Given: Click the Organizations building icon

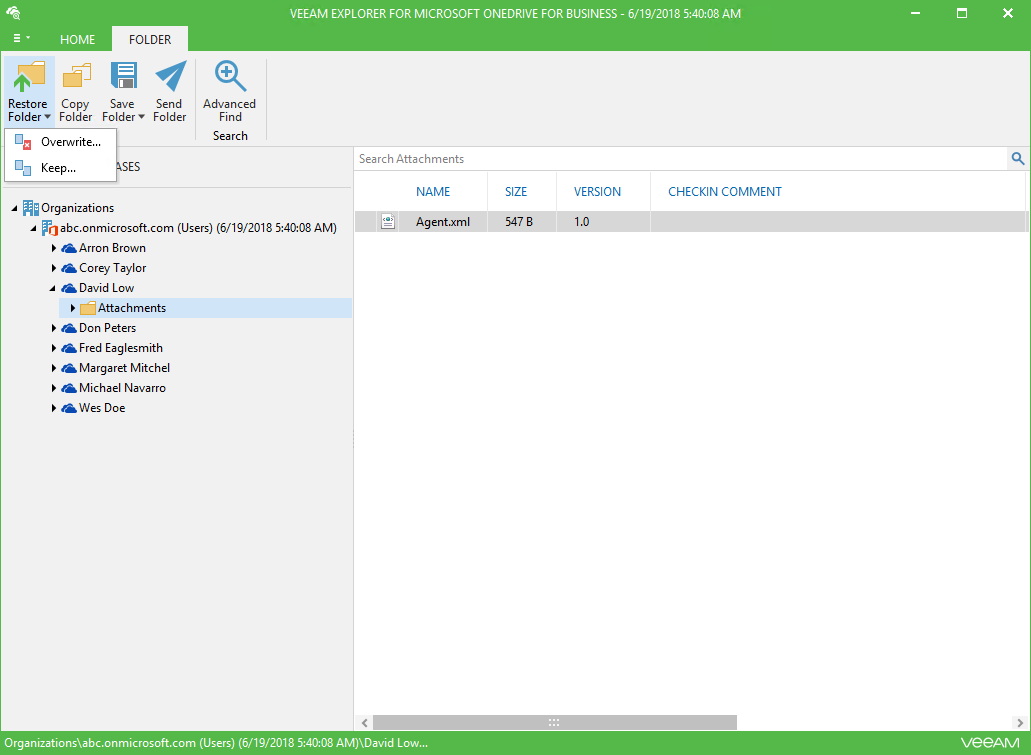Looking at the screenshot, I should click(x=30, y=208).
